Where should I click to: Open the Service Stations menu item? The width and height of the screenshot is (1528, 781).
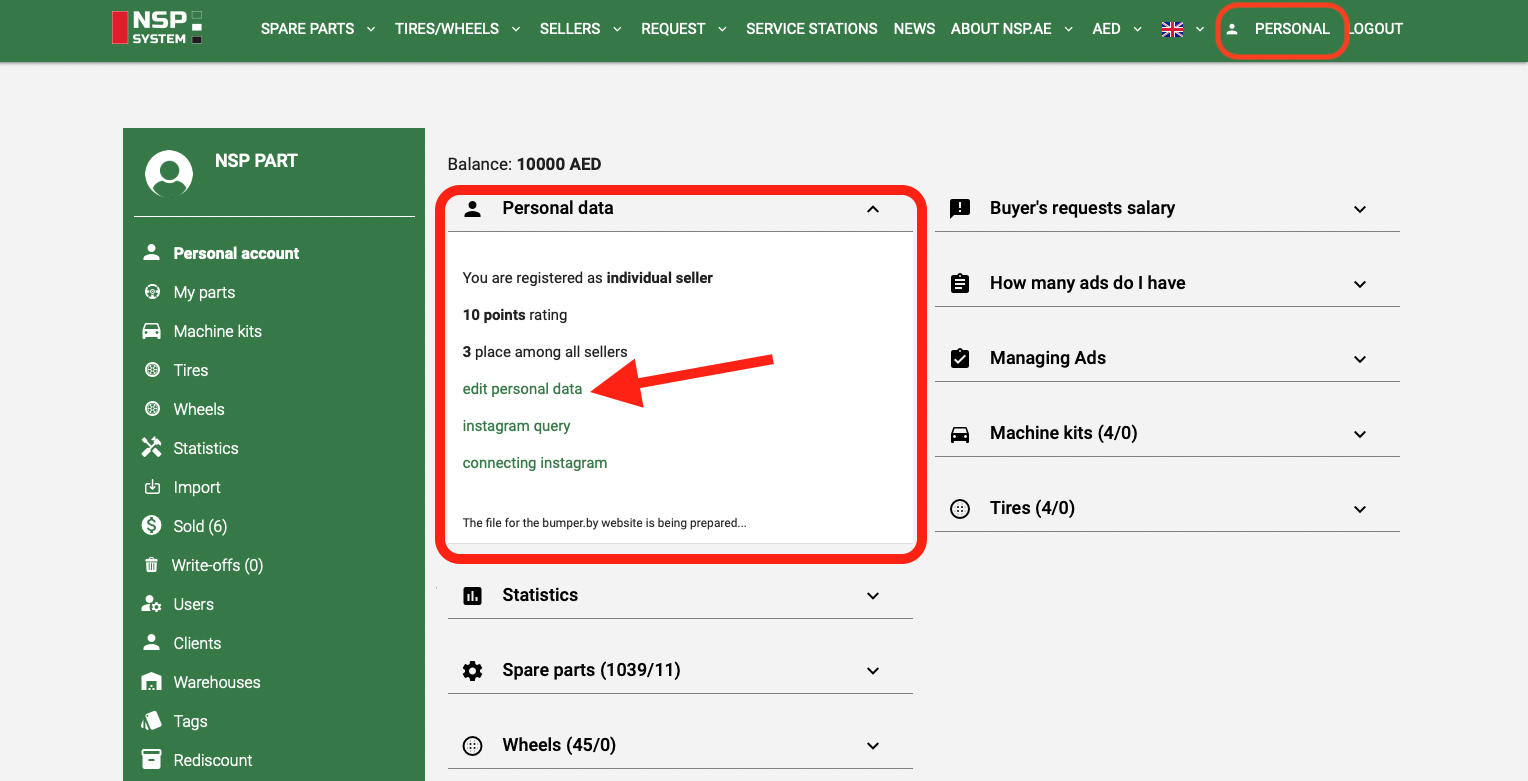(x=811, y=29)
